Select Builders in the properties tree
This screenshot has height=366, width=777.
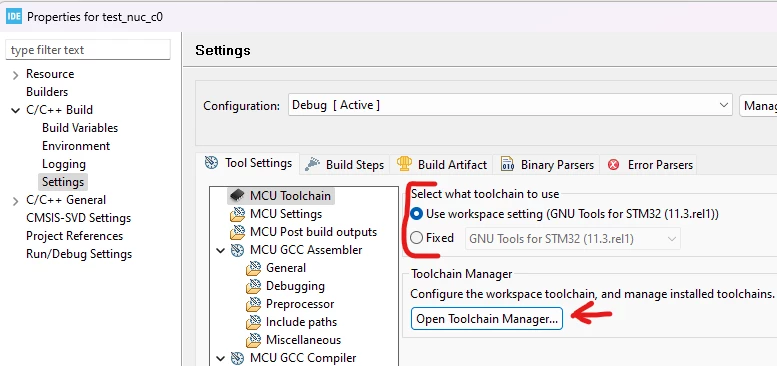pyautogui.click(x=47, y=92)
